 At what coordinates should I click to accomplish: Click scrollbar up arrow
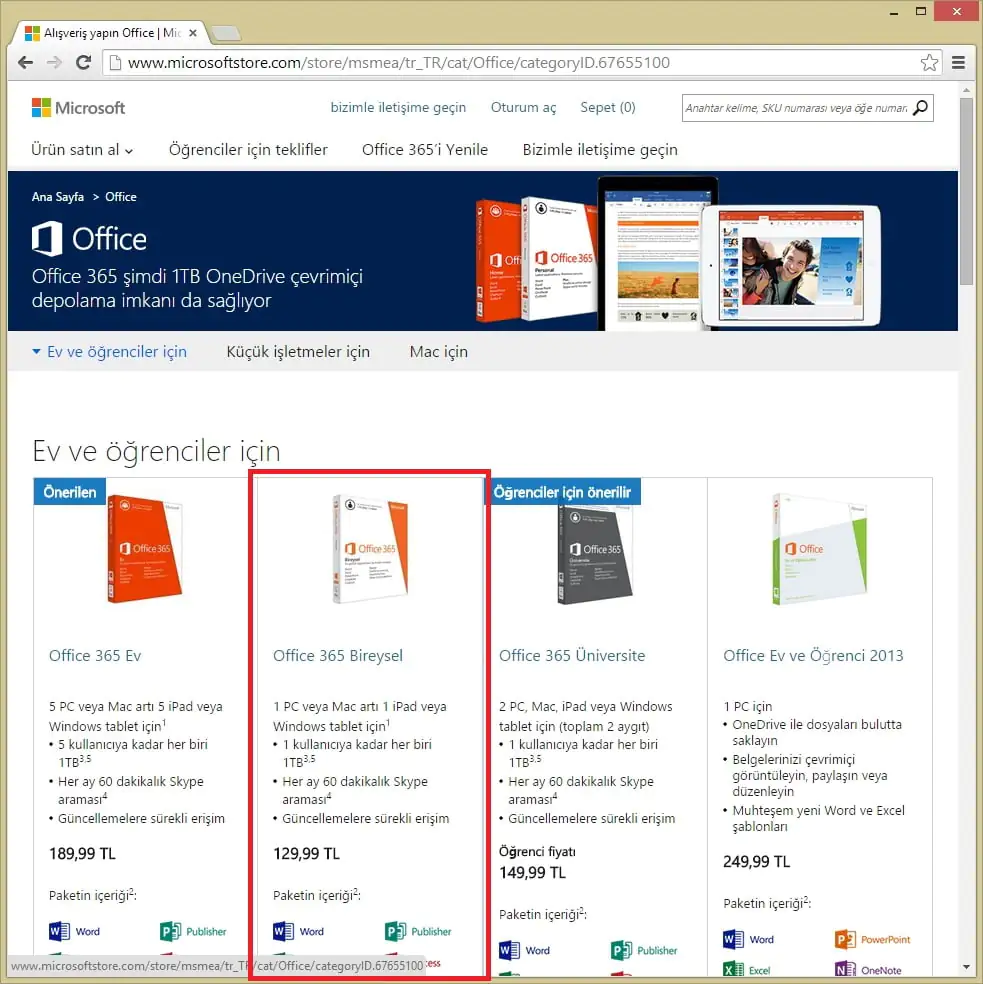point(966,90)
